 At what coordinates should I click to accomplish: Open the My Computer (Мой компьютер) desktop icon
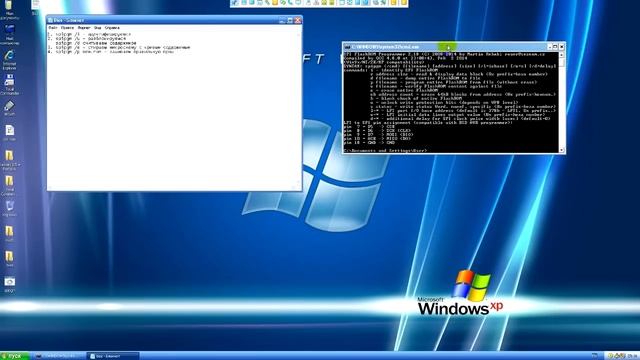[x=9, y=31]
